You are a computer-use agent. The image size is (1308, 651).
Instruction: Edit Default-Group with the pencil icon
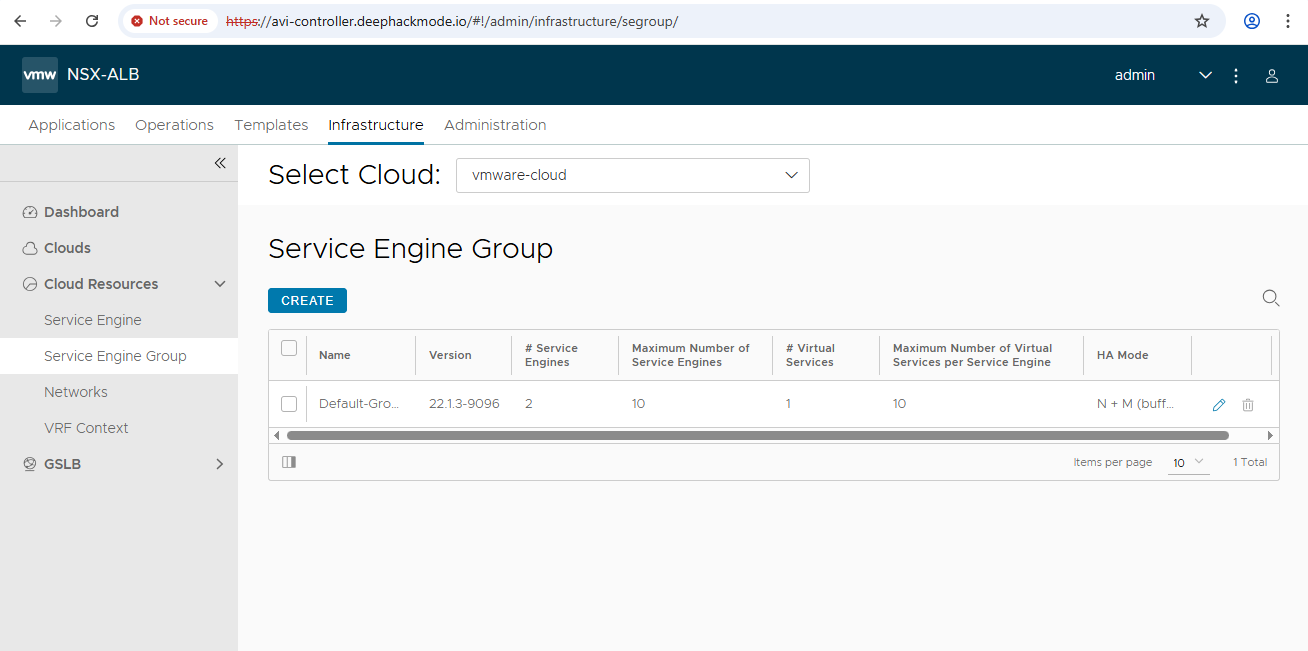pyautogui.click(x=1218, y=405)
